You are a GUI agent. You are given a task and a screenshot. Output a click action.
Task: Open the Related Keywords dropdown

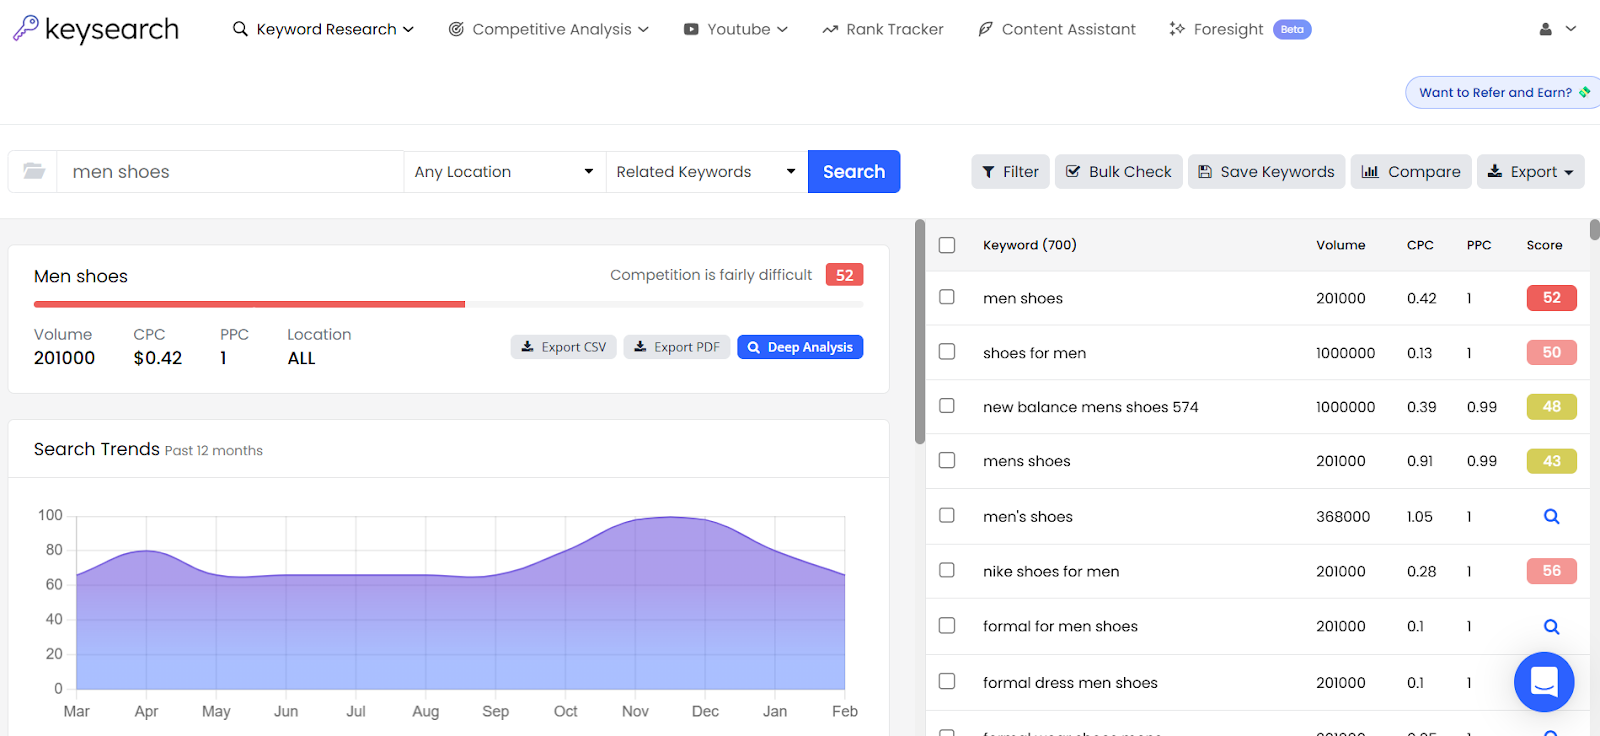(706, 172)
